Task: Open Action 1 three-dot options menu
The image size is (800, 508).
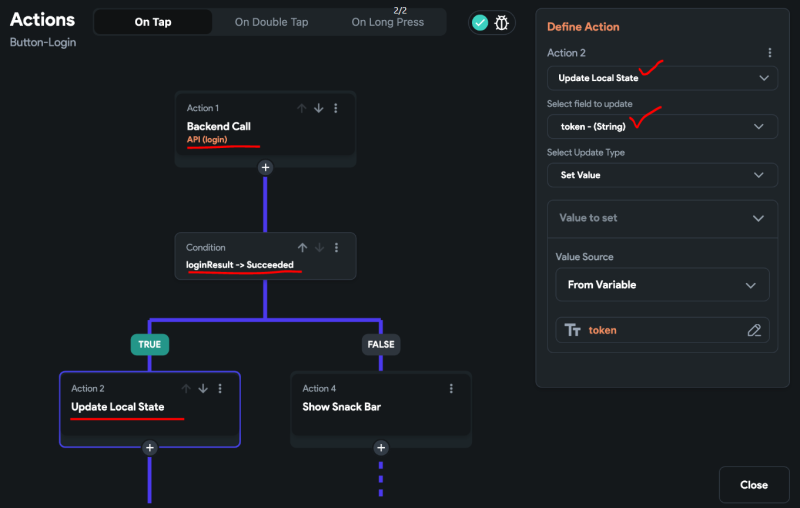Action: point(336,108)
